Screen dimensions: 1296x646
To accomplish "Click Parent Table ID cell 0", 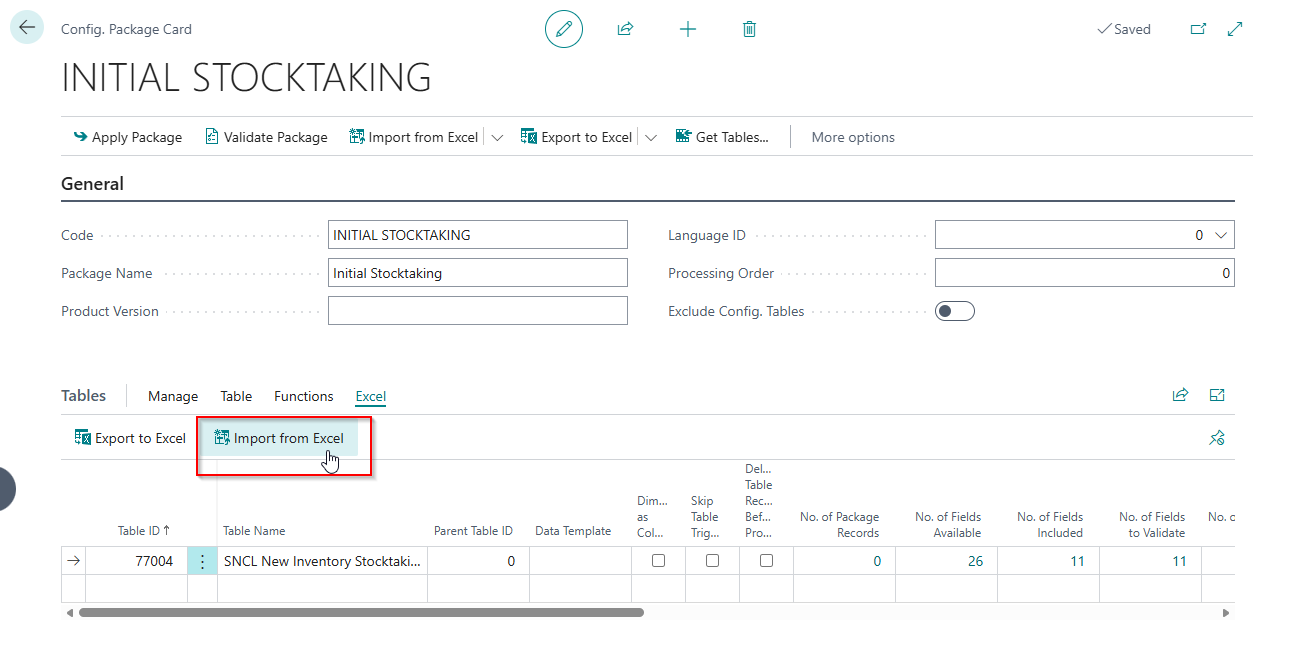I will point(478,561).
